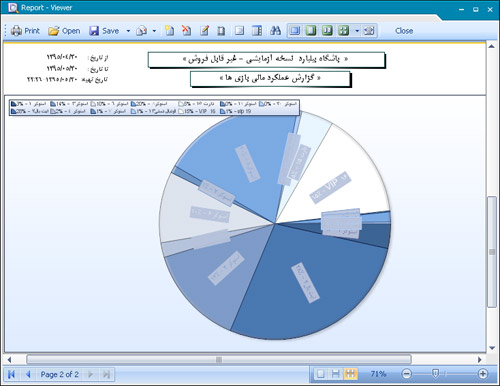Expand the Send Email dropdown arrow
500x386 pixels.
point(154,31)
